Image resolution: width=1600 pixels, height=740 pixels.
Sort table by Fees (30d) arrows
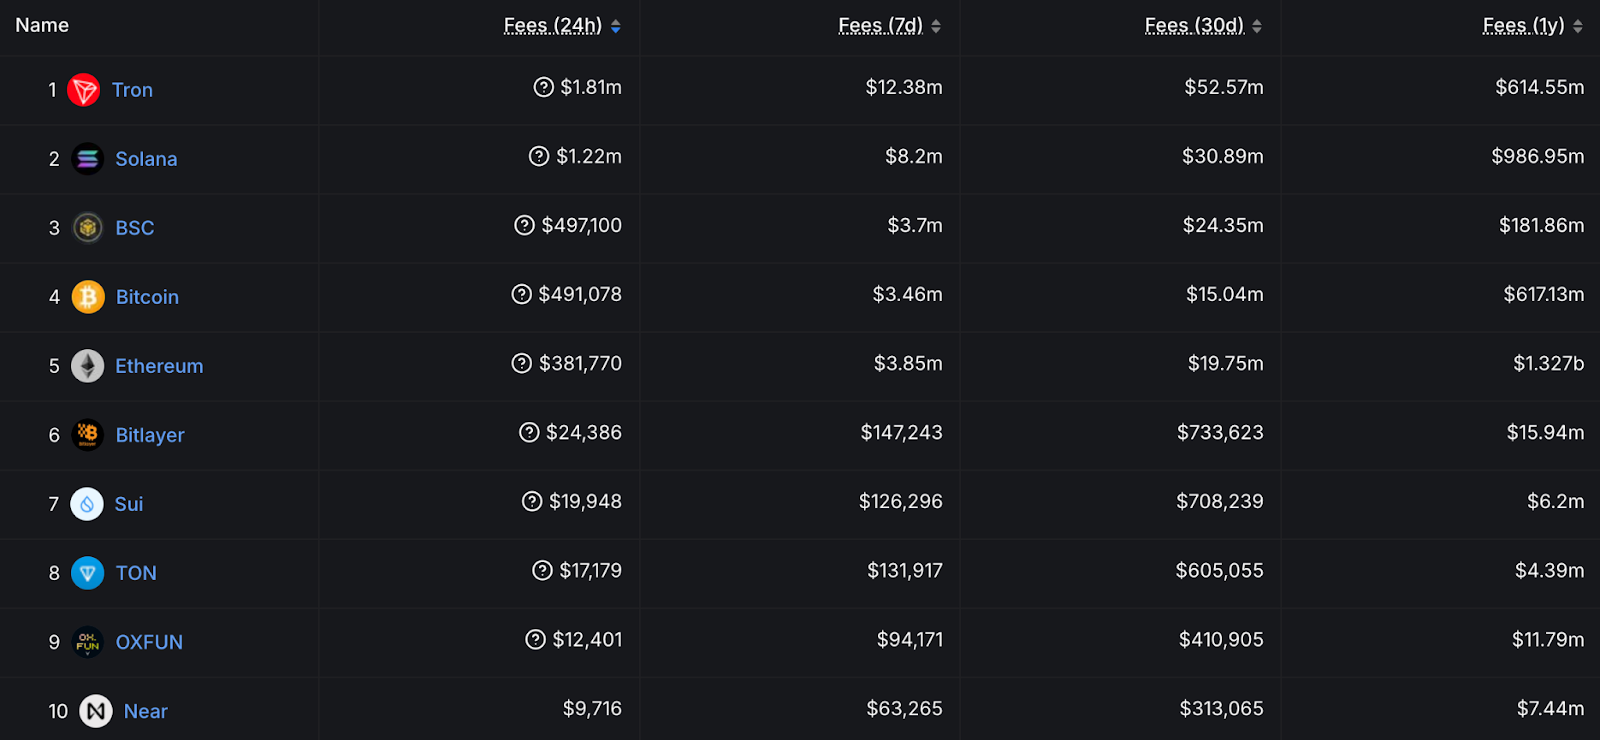(x=1257, y=26)
